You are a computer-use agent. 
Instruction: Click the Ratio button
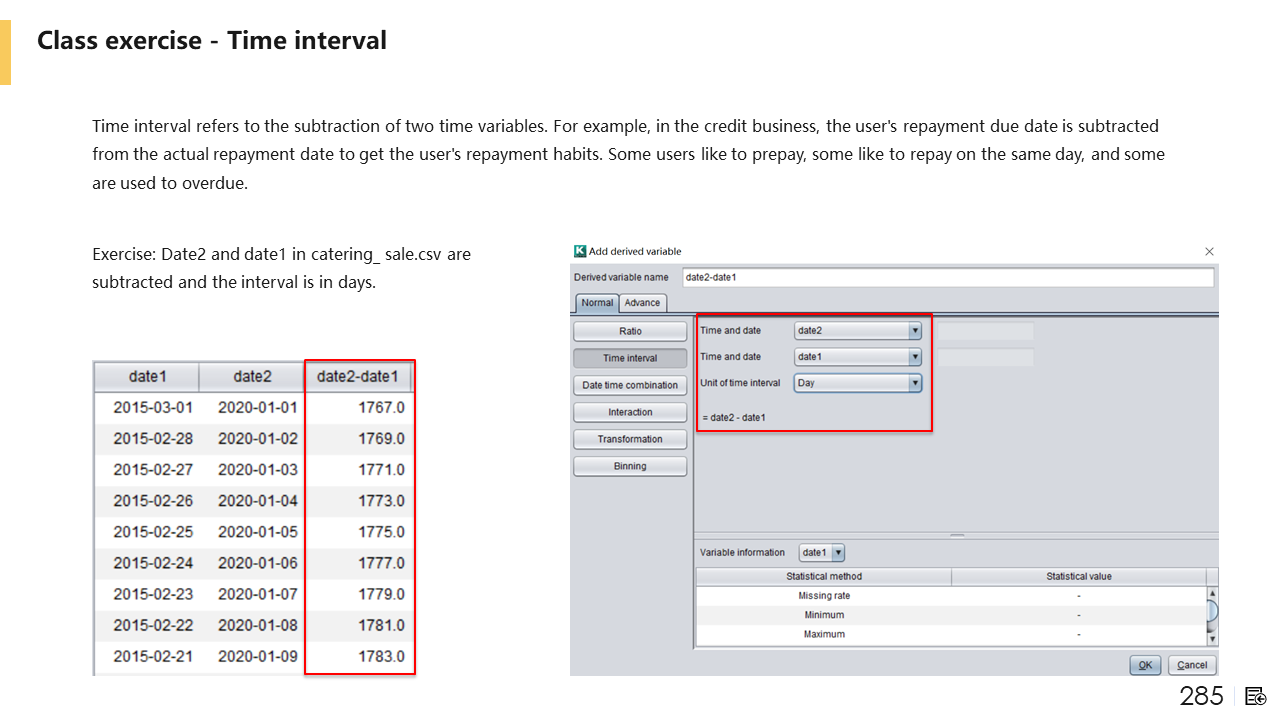[630, 331]
